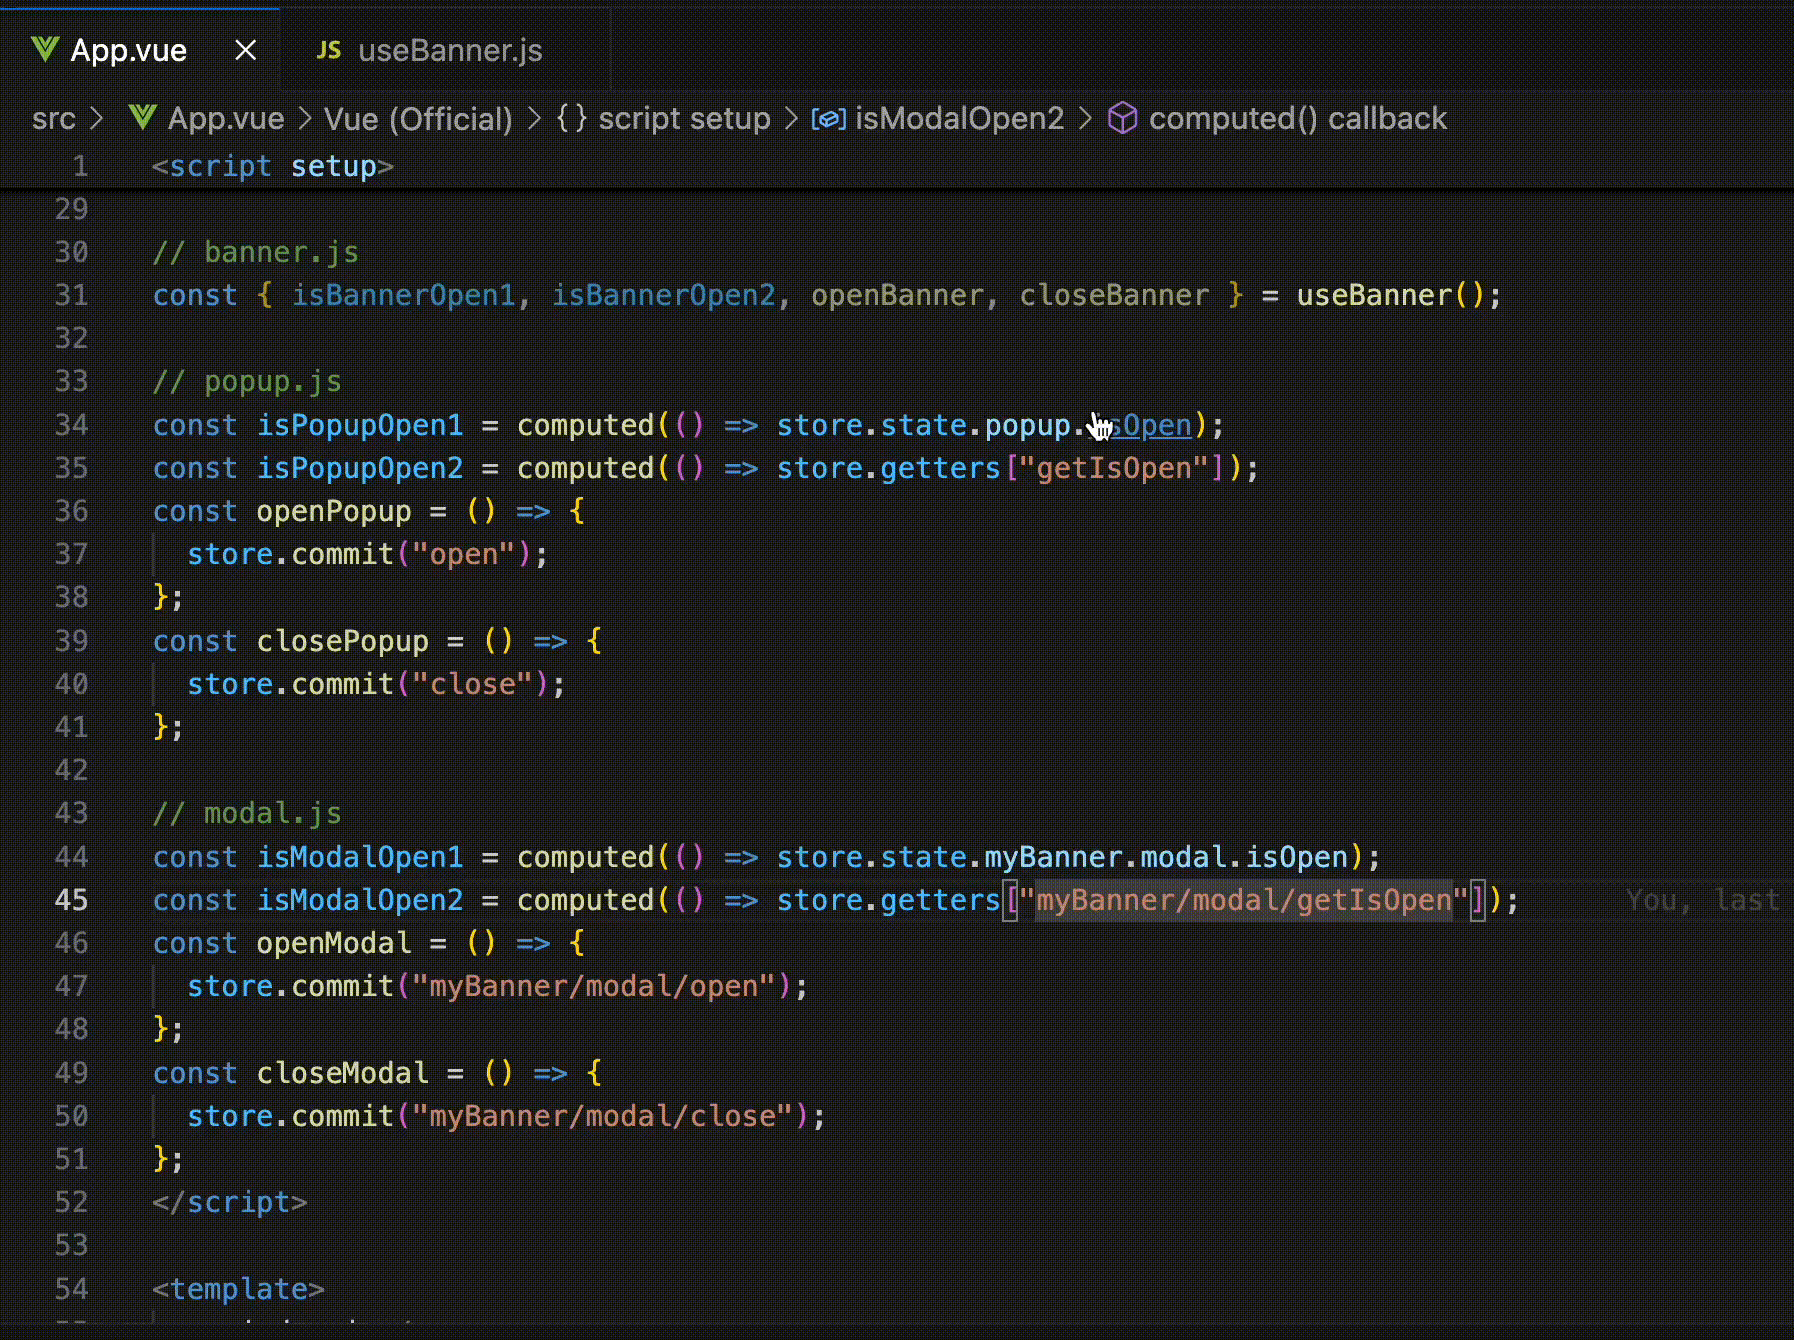Click the useBanner() call on line 31
Screen dimensions: 1794x1340
1391,295
